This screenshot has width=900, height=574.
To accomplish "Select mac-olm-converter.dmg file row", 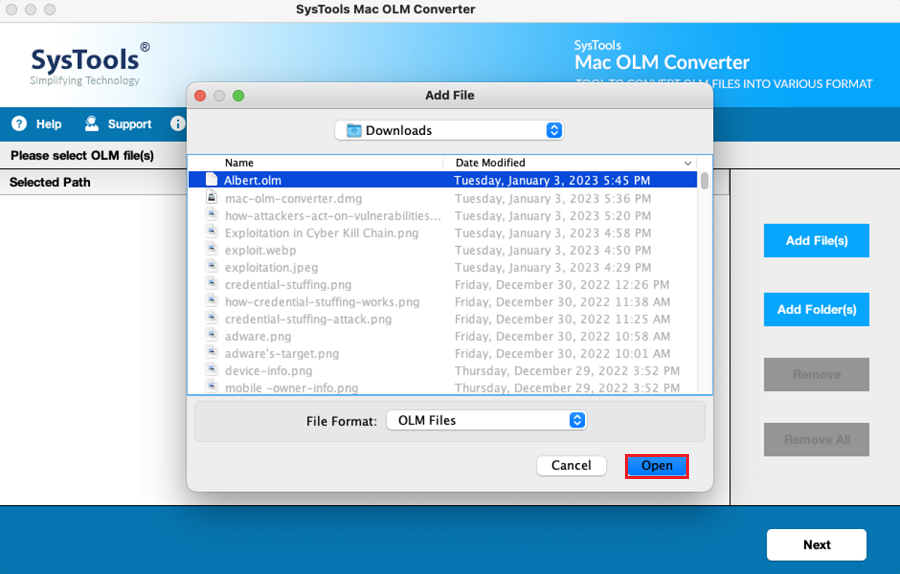I will click(x=442, y=198).
